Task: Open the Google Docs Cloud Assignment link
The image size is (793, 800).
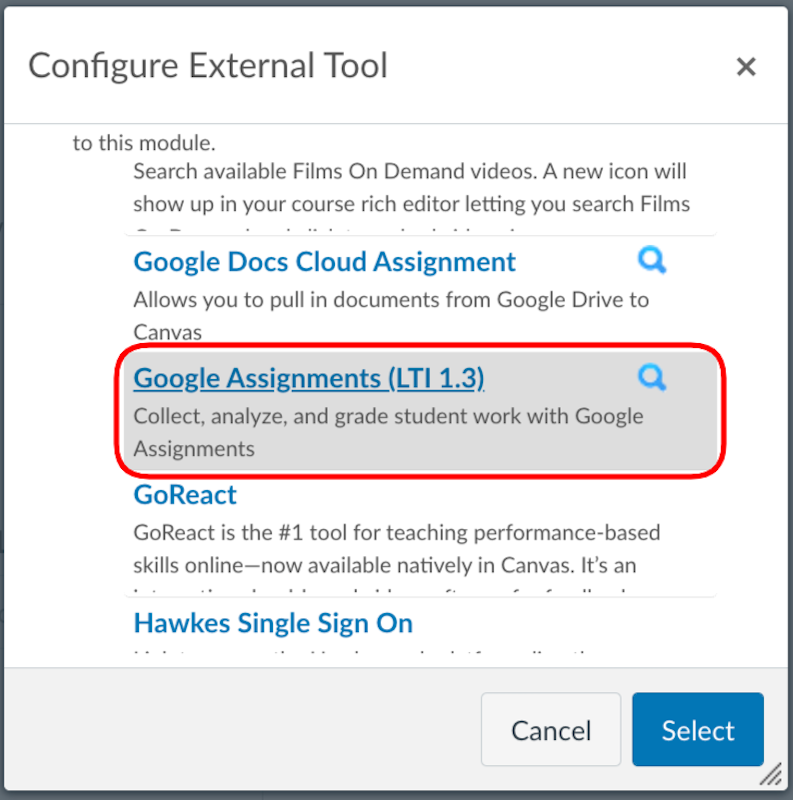Action: [x=324, y=262]
